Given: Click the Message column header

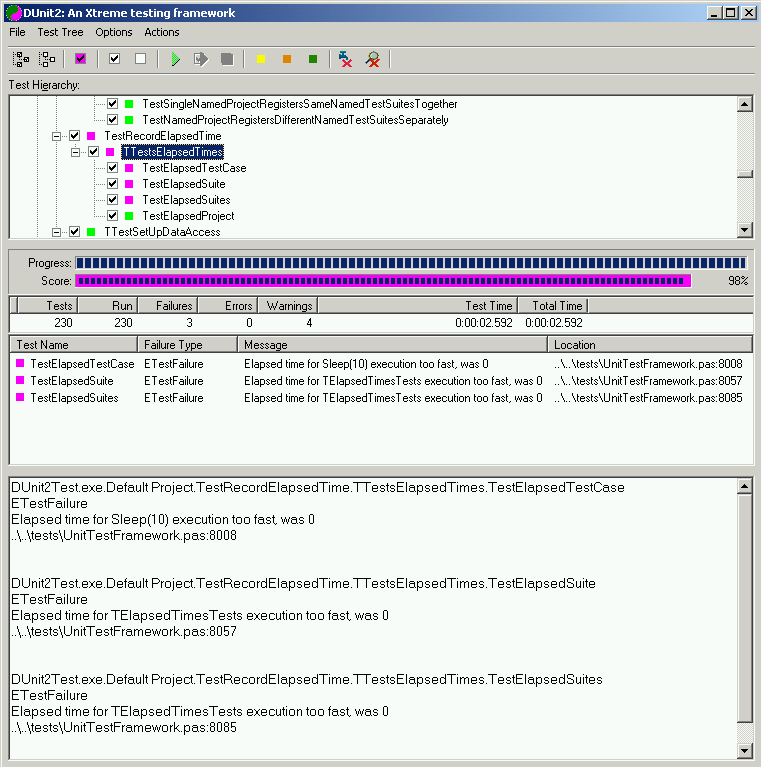Looking at the screenshot, I should click(392, 345).
